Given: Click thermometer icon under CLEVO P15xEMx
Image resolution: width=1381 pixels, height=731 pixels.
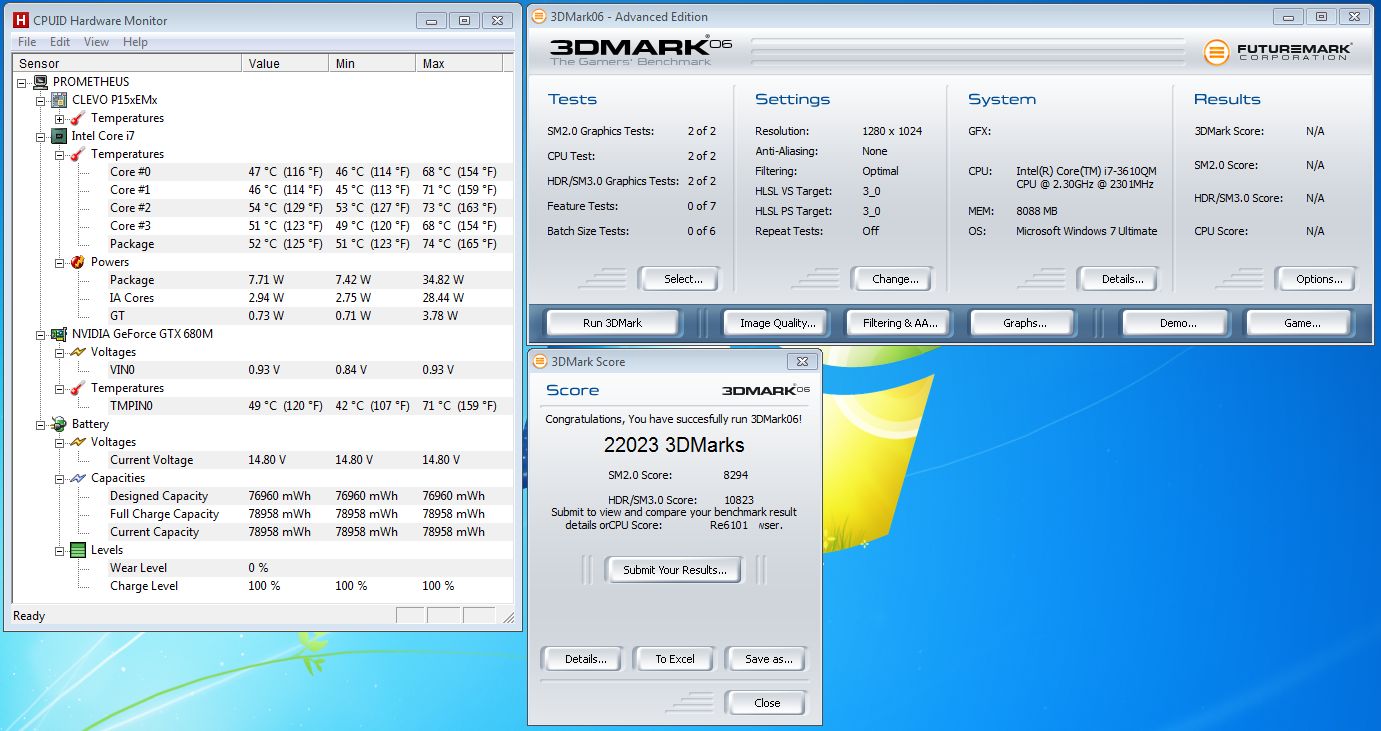Looking at the screenshot, I should [x=78, y=118].
